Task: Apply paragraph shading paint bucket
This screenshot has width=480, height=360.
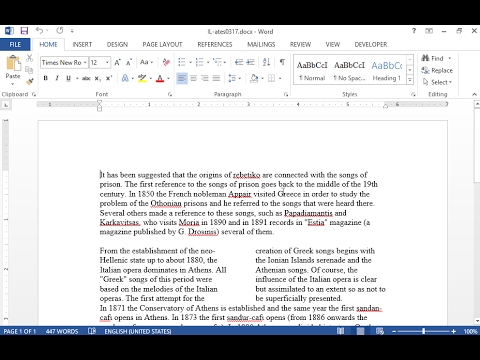Action: tap(254, 78)
